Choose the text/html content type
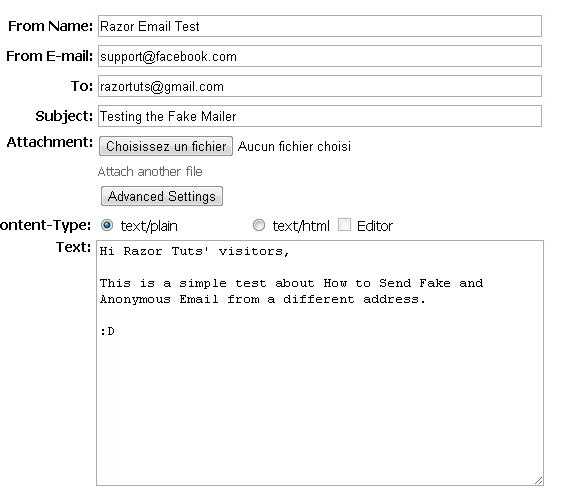 (259, 225)
